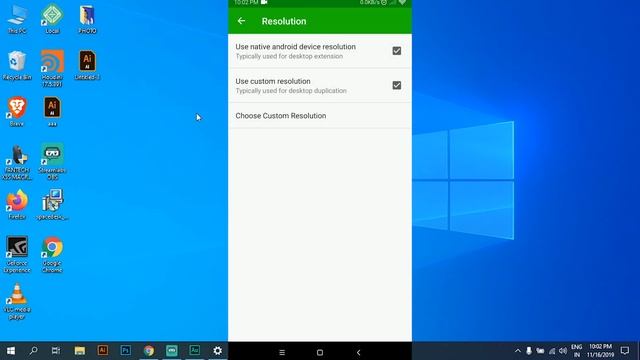Select the 'aaa' Illustrator file icon
Screen dimensions: 640x360
pos(52,112)
